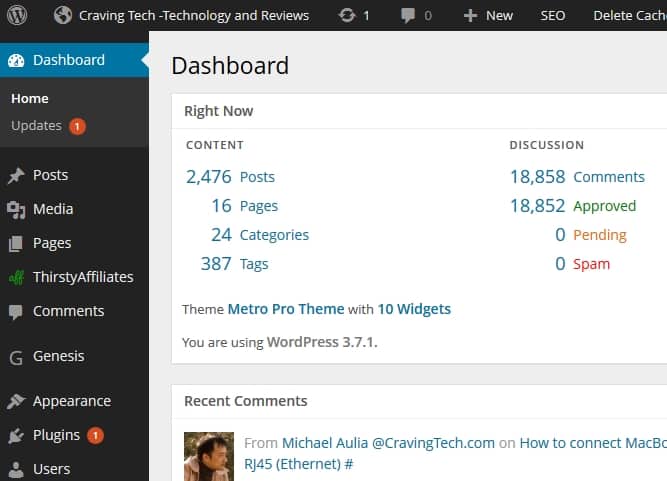Screen dimensions: 667x481
Task: Click the Posts link in Right Now
Action: [x=257, y=177]
